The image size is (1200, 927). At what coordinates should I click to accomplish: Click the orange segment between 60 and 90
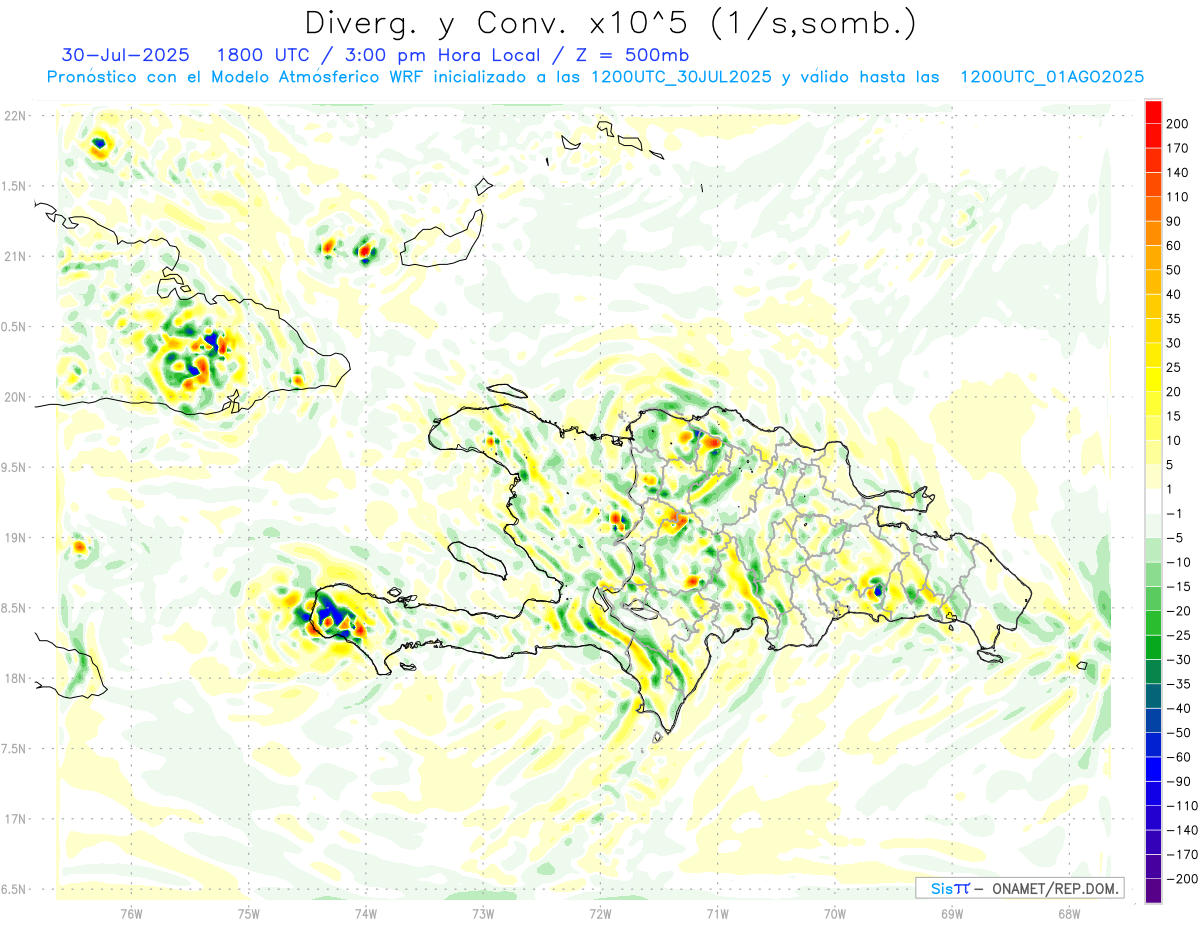point(1154,233)
